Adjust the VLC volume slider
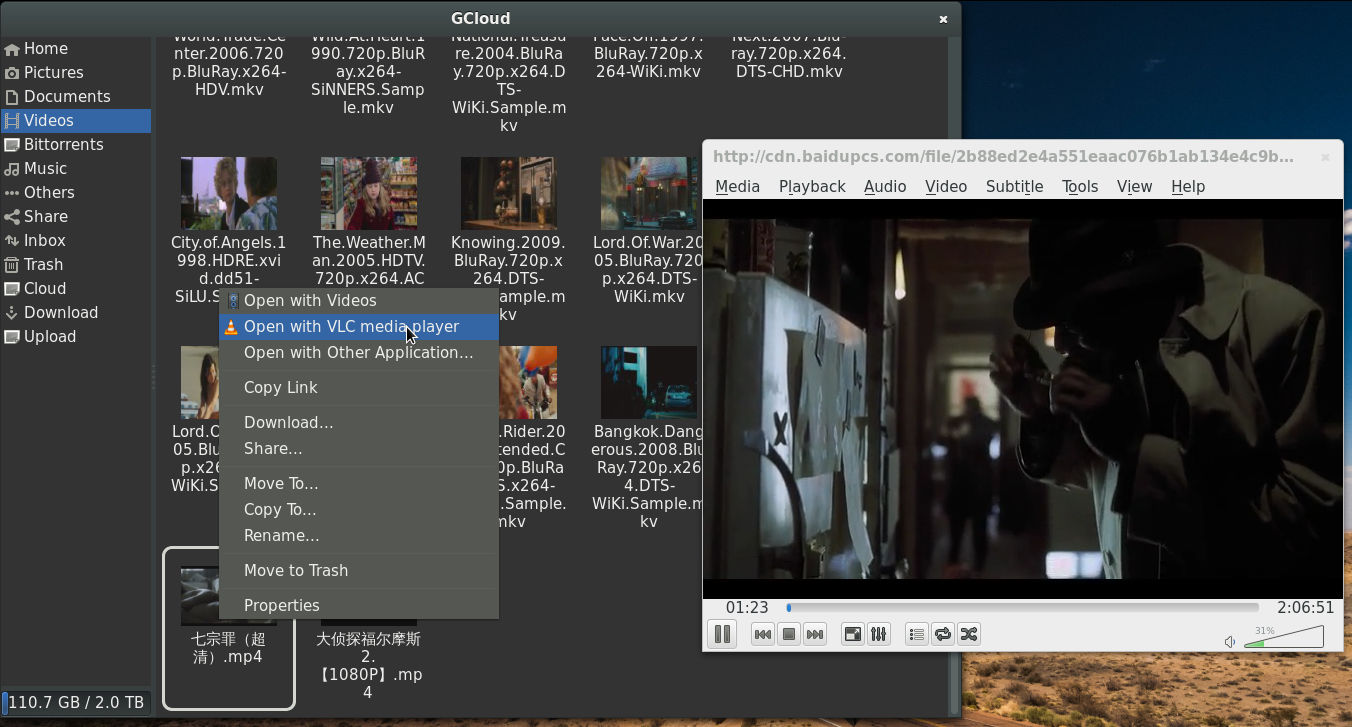The image size is (1352, 727). pyautogui.click(x=1284, y=637)
